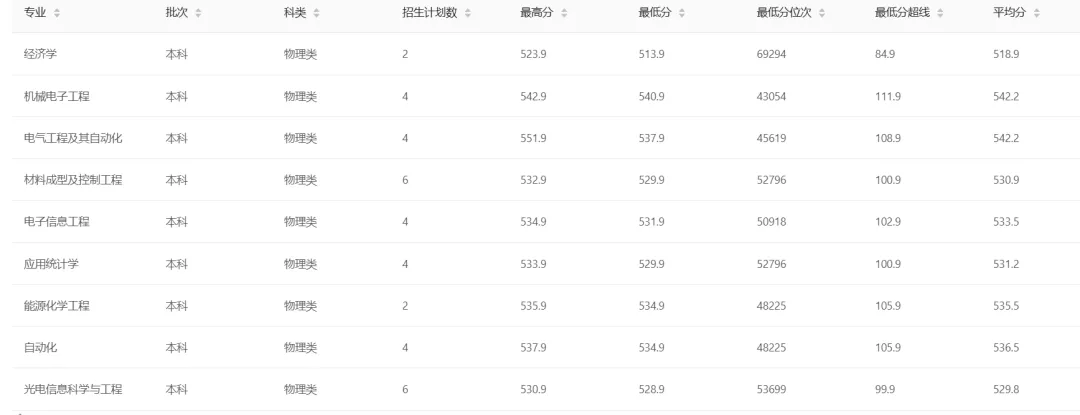Sort by 最低分超线 via its arrow icon
This screenshot has width=1080, height=415.
coord(941,12)
